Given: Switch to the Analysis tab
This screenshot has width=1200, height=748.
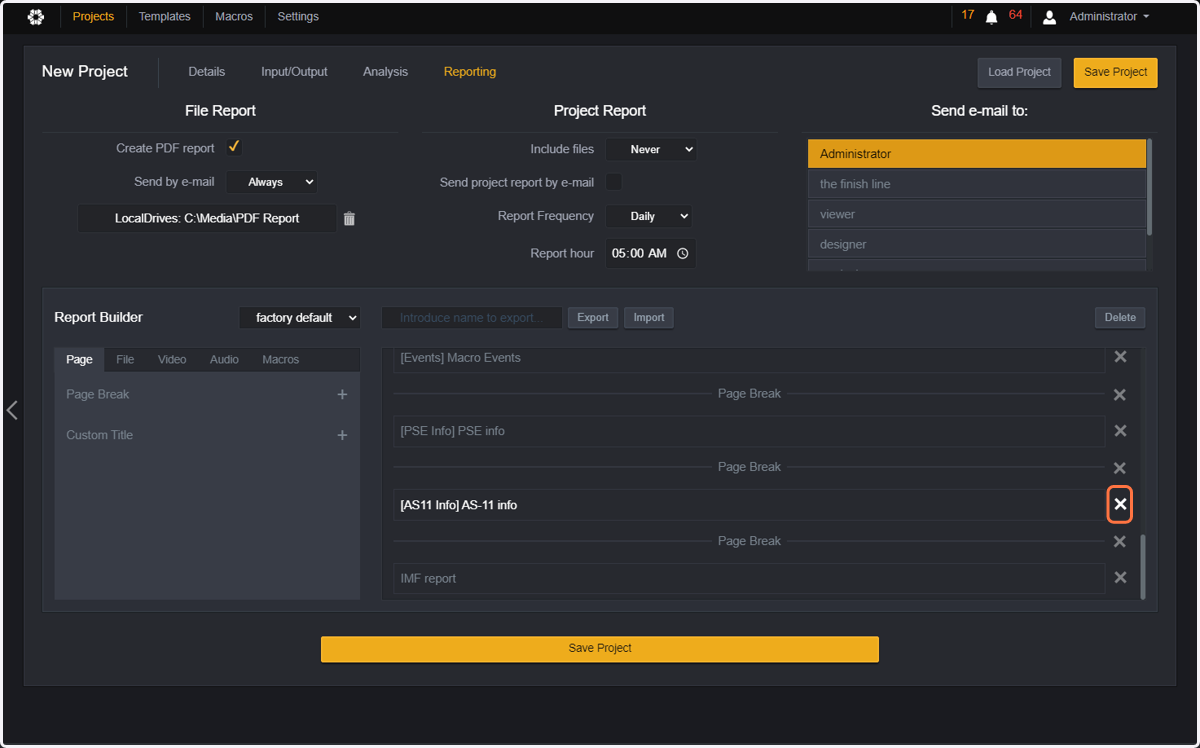Looking at the screenshot, I should [x=386, y=72].
